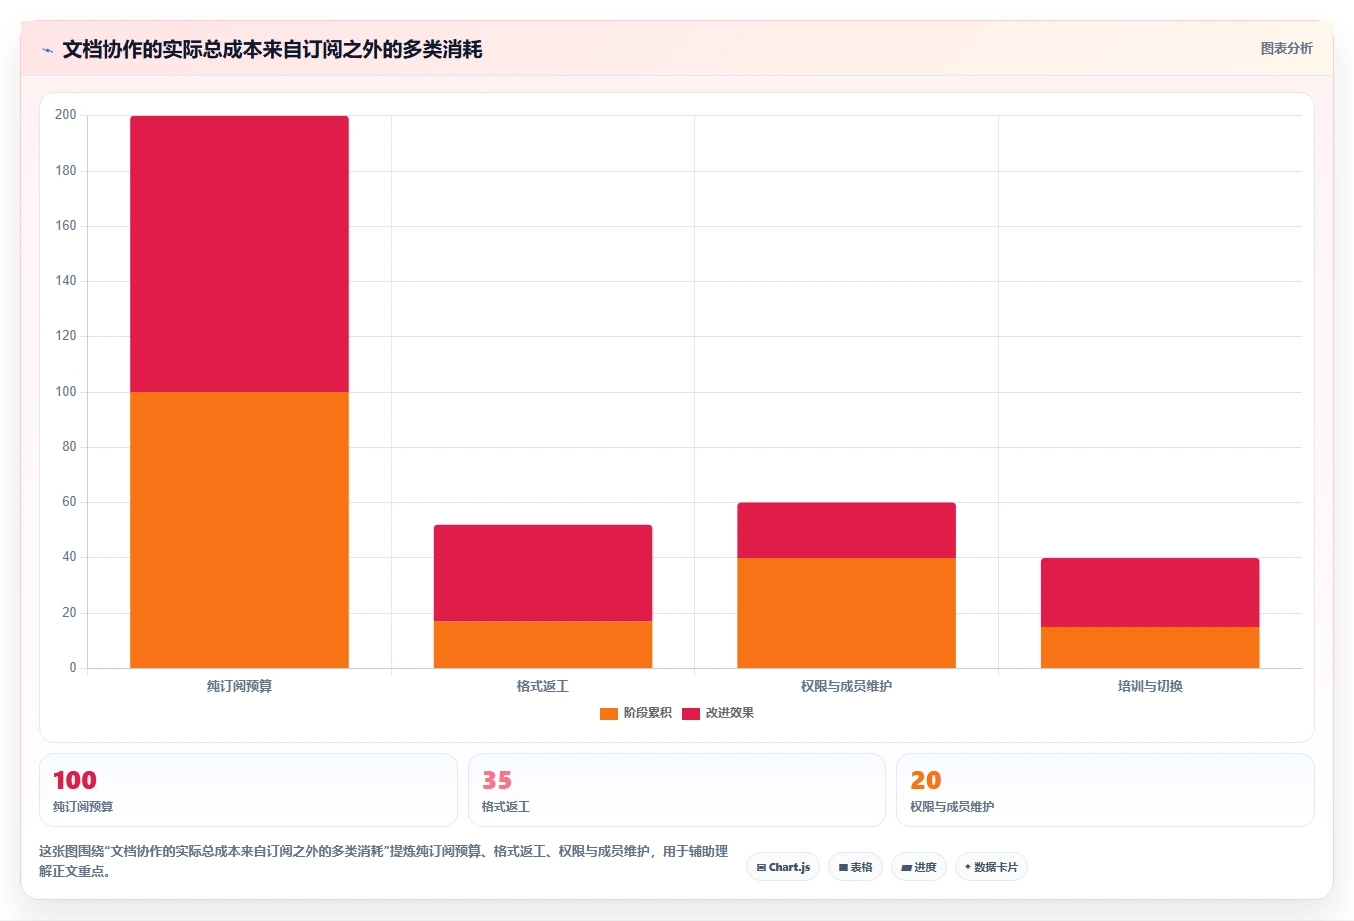Open the 100 纯订阅预算 stat card
Screen dimensions: 1354x921
pos(248,790)
